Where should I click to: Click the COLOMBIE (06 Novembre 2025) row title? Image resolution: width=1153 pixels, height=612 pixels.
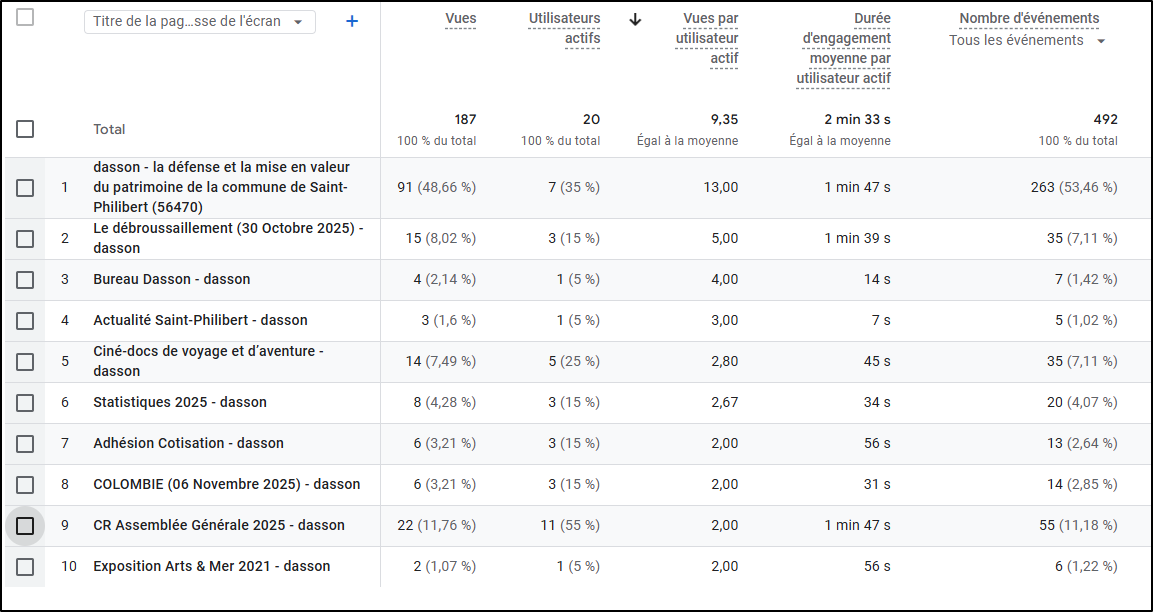(x=226, y=484)
